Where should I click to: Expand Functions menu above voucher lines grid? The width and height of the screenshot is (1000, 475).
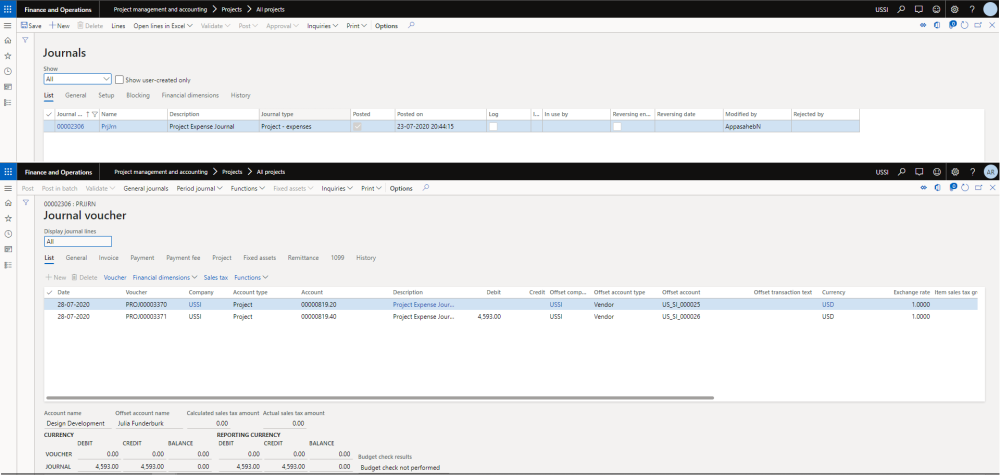pyautogui.click(x=251, y=277)
